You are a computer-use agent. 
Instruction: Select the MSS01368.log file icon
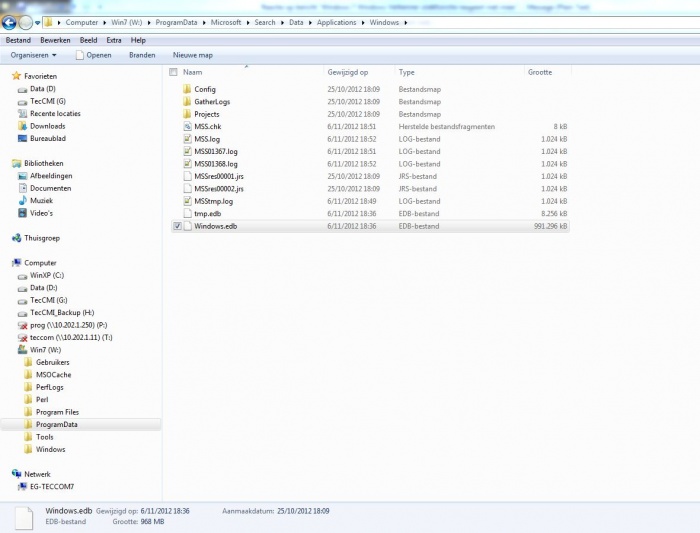pyautogui.click(x=188, y=164)
